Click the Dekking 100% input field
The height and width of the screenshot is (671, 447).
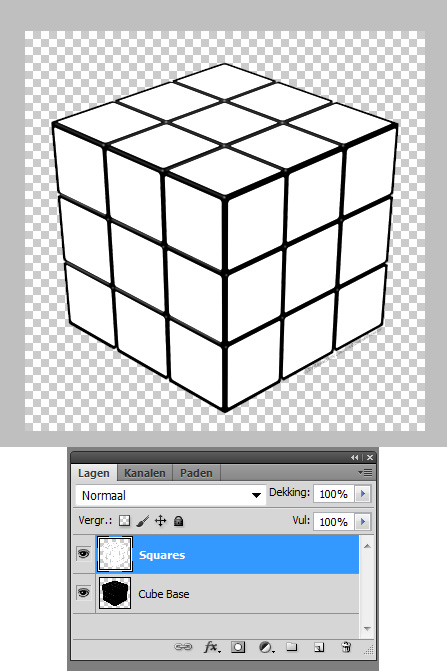tap(334, 494)
